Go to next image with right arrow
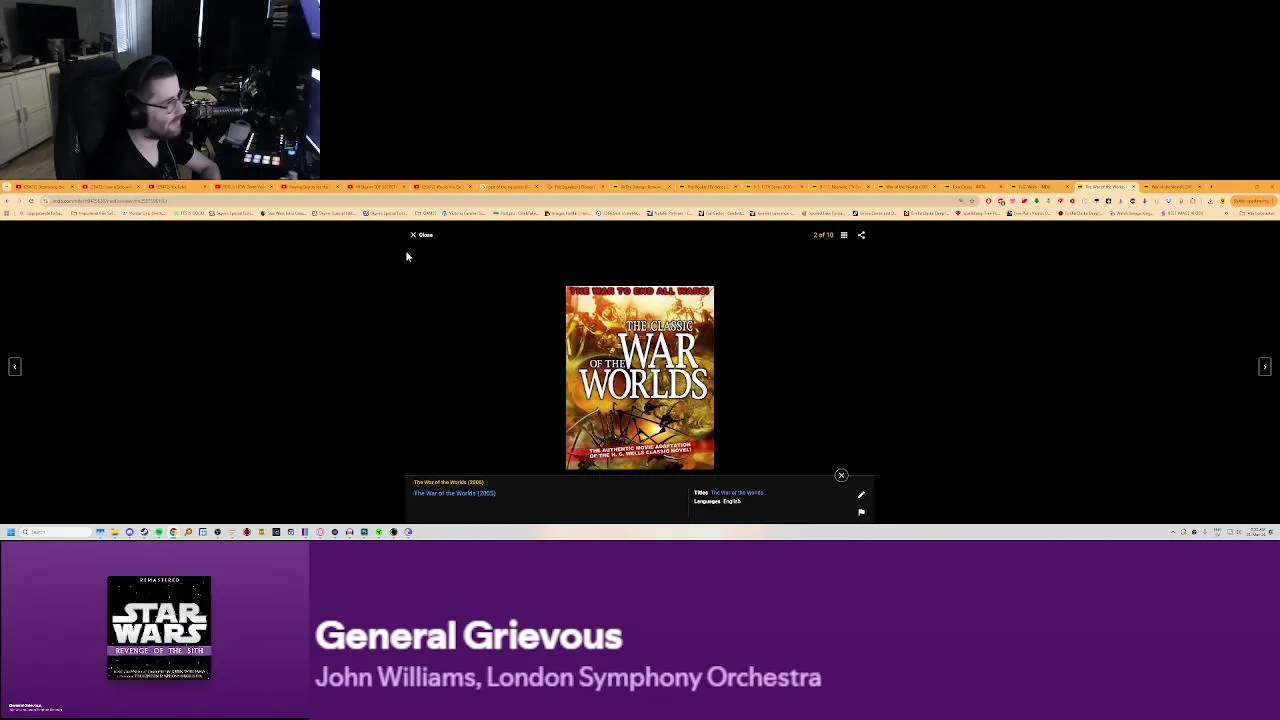 pos(1265,367)
